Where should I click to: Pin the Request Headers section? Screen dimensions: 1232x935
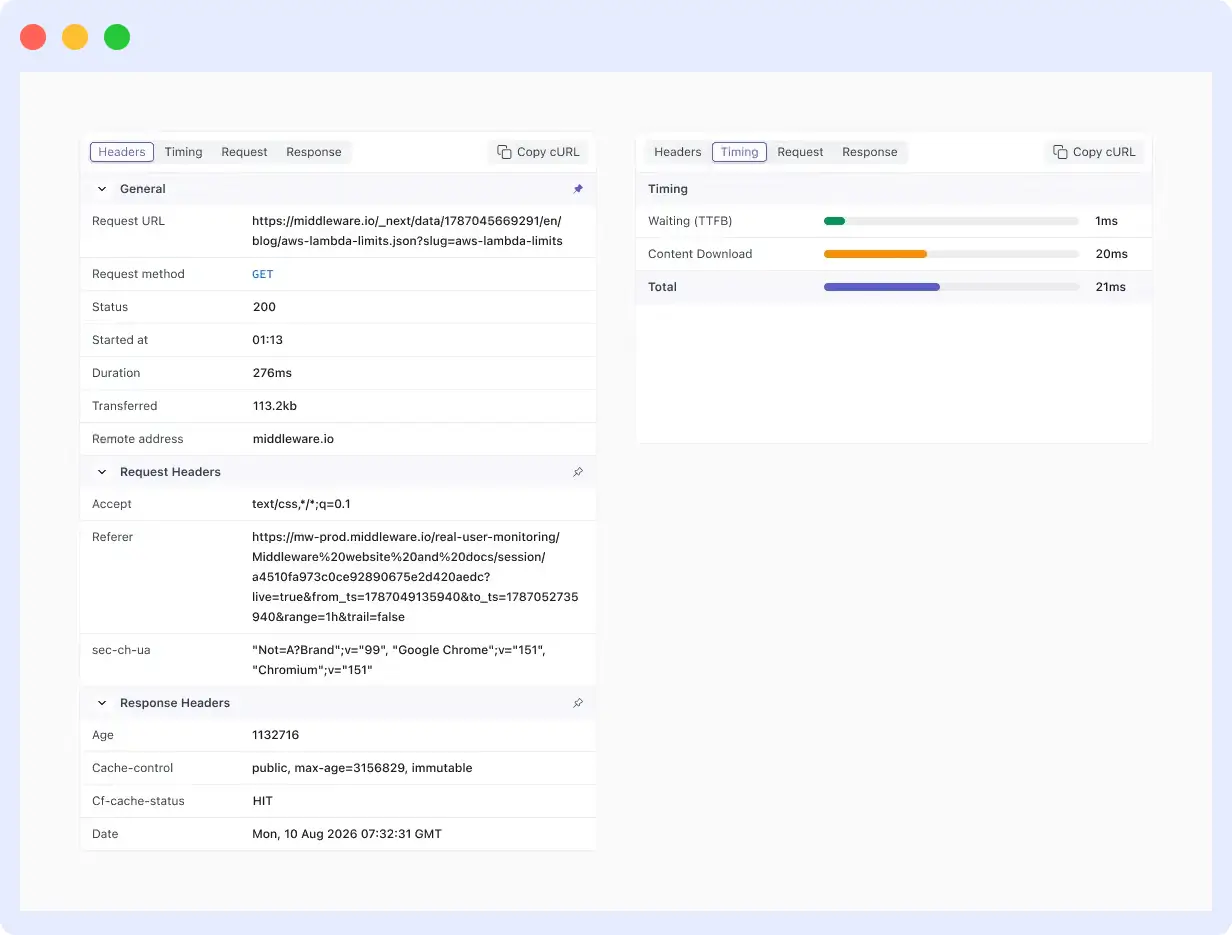click(x=578, y=472)
